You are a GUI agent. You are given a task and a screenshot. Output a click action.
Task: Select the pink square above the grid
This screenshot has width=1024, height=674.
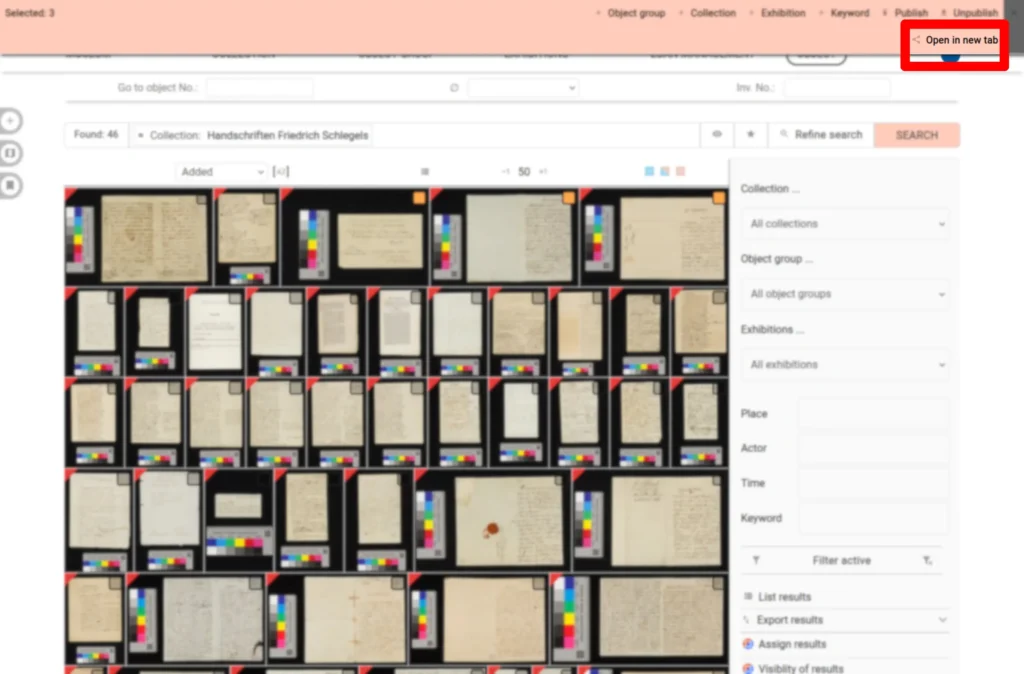(680, 171)
